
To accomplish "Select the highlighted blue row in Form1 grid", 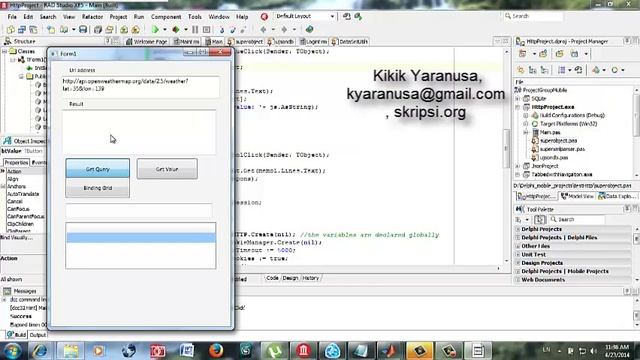I will click(141, 238).
